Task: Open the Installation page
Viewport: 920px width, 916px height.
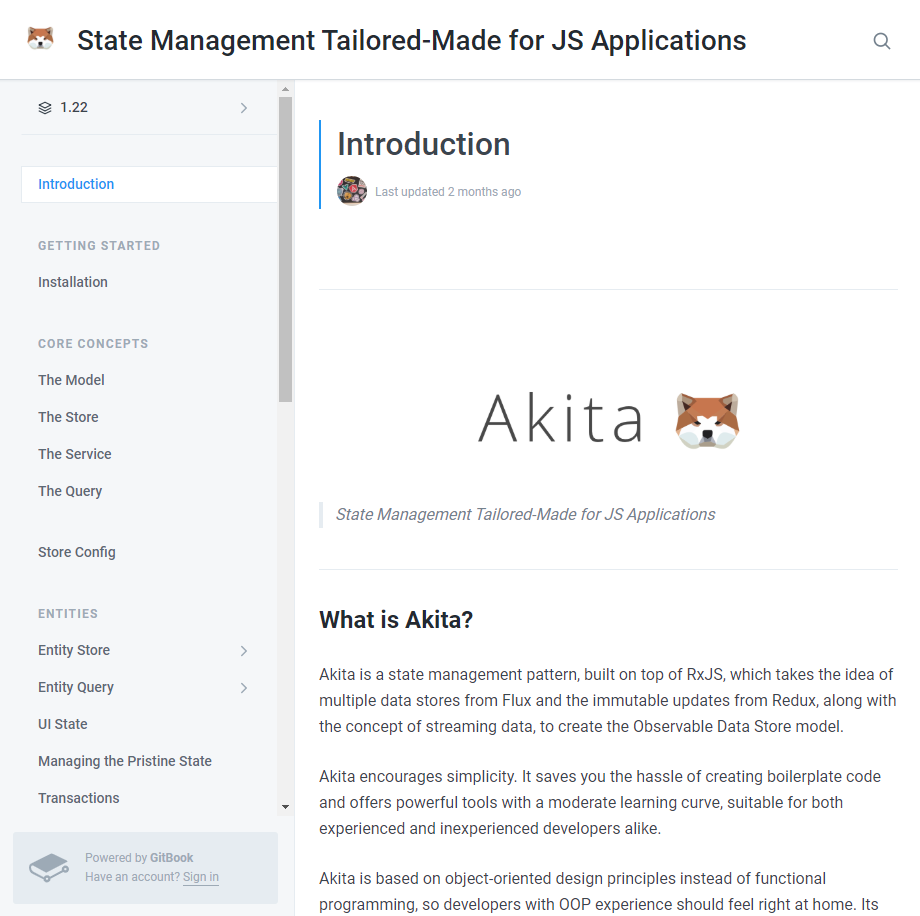Action: (73, 282)
